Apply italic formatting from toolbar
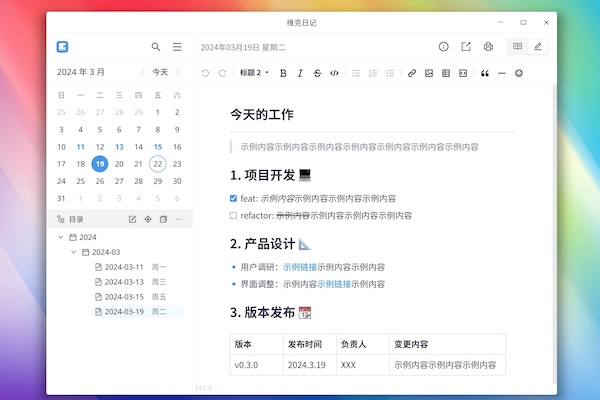The image size is (600, 400). pos(300,73)
